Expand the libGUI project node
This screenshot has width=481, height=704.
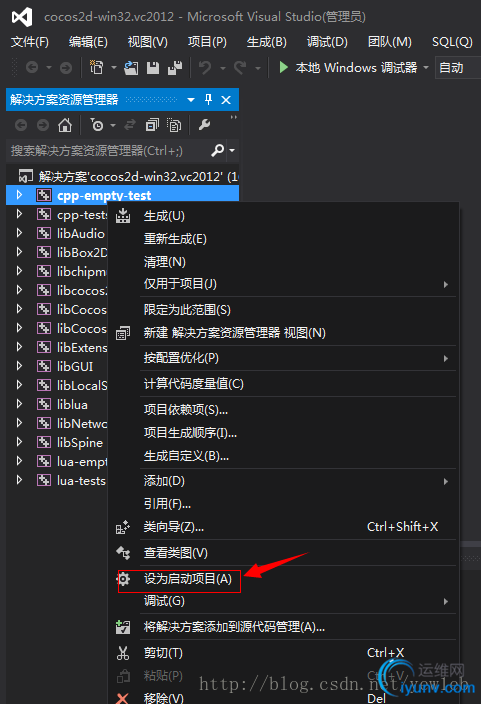19,366
